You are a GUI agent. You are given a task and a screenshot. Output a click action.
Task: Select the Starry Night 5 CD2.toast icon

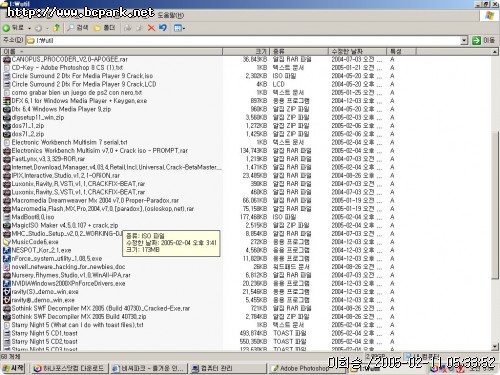[x=6, y=342]
